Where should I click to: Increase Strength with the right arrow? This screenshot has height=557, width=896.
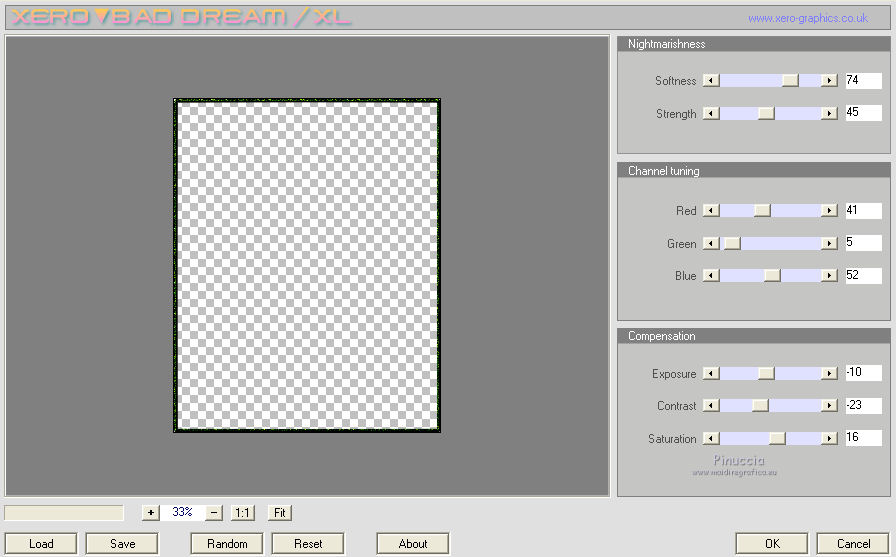tap(829, 113)
